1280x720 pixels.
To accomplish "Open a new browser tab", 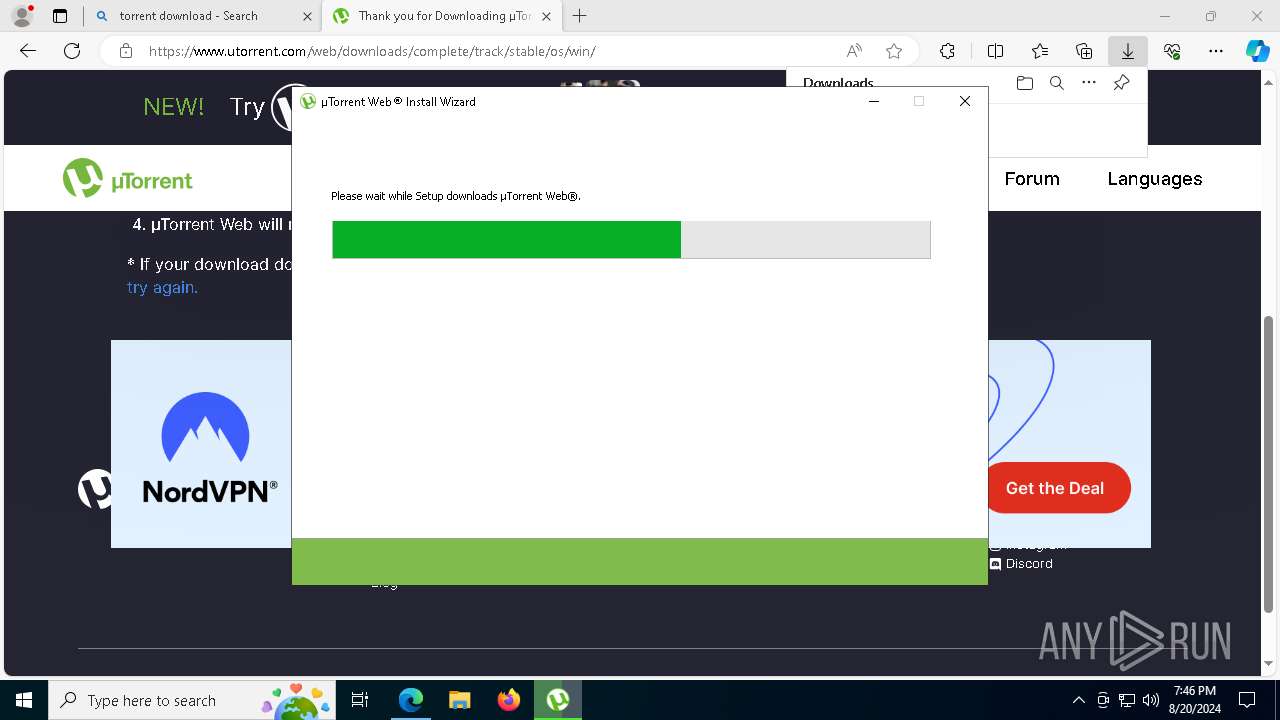I will (580, 16).
